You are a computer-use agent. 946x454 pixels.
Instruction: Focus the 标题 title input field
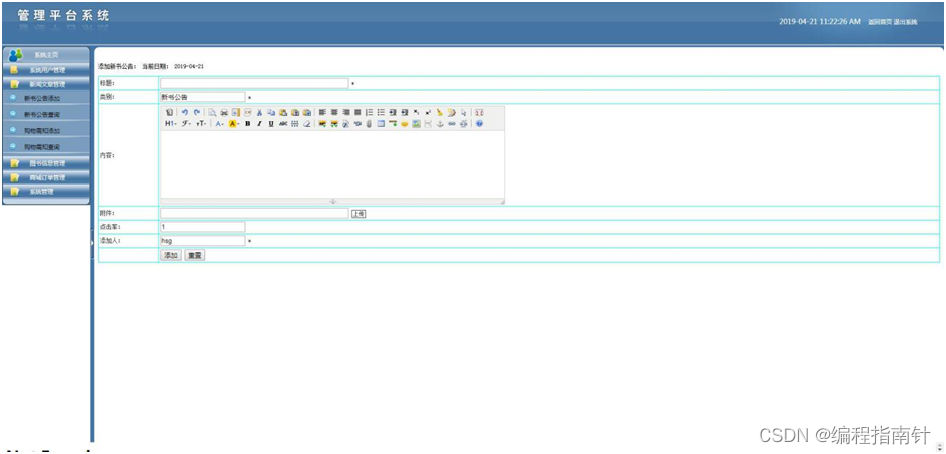(254, 83)
